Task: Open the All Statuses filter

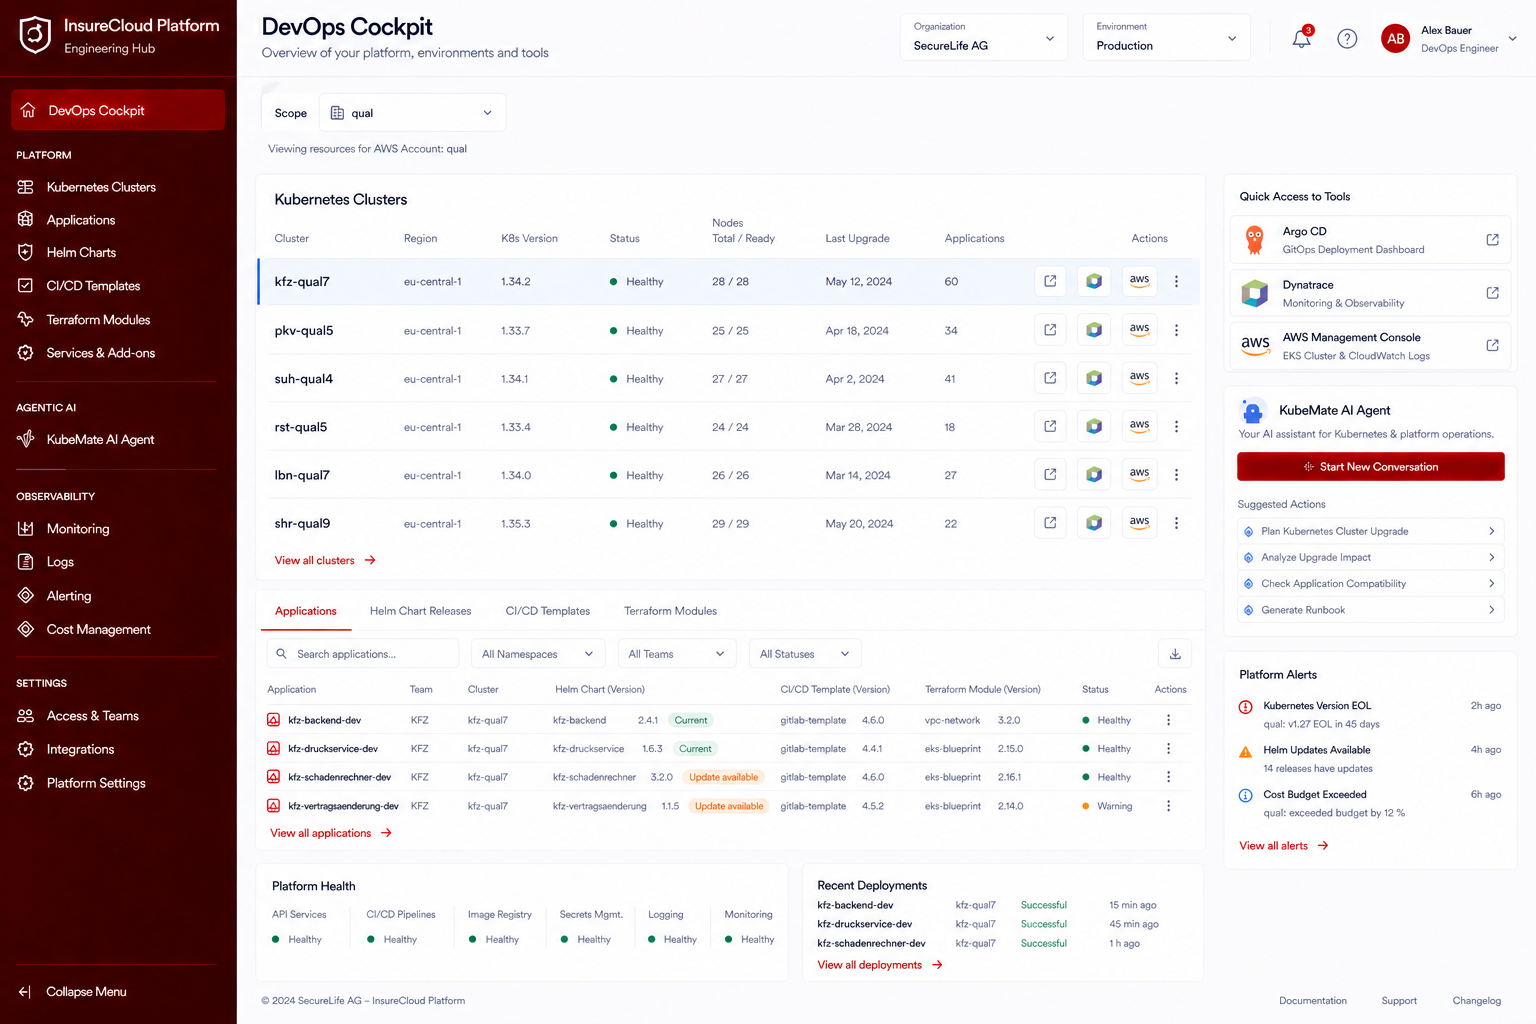Action: [805, 654]
